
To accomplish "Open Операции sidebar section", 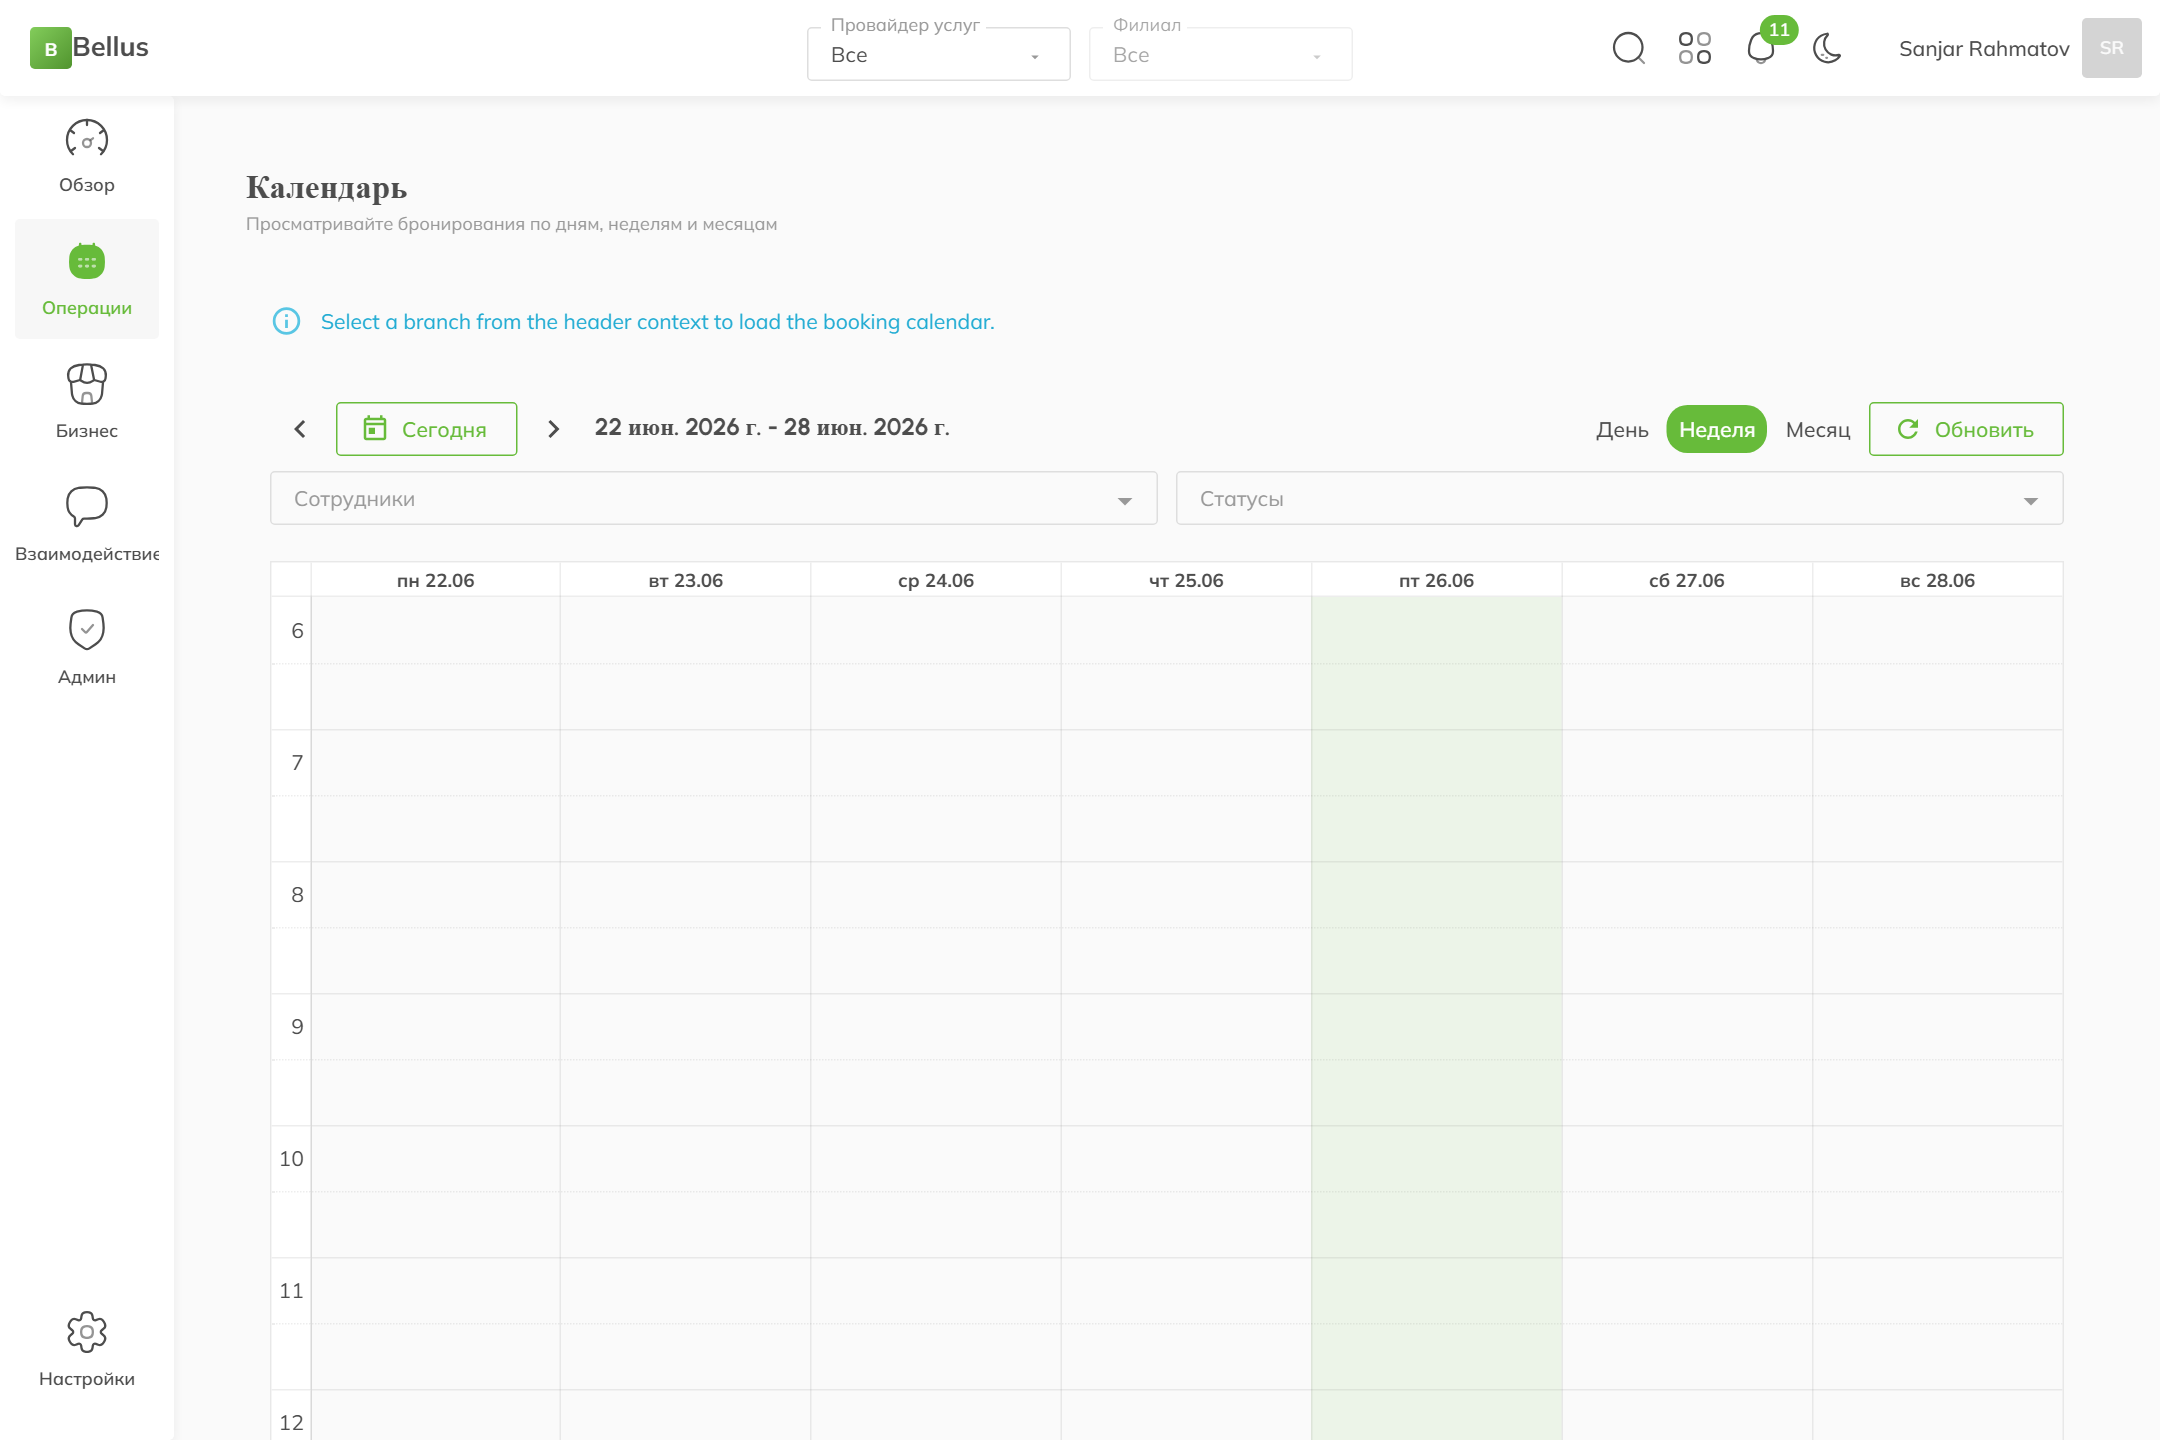I will (87, 279).
